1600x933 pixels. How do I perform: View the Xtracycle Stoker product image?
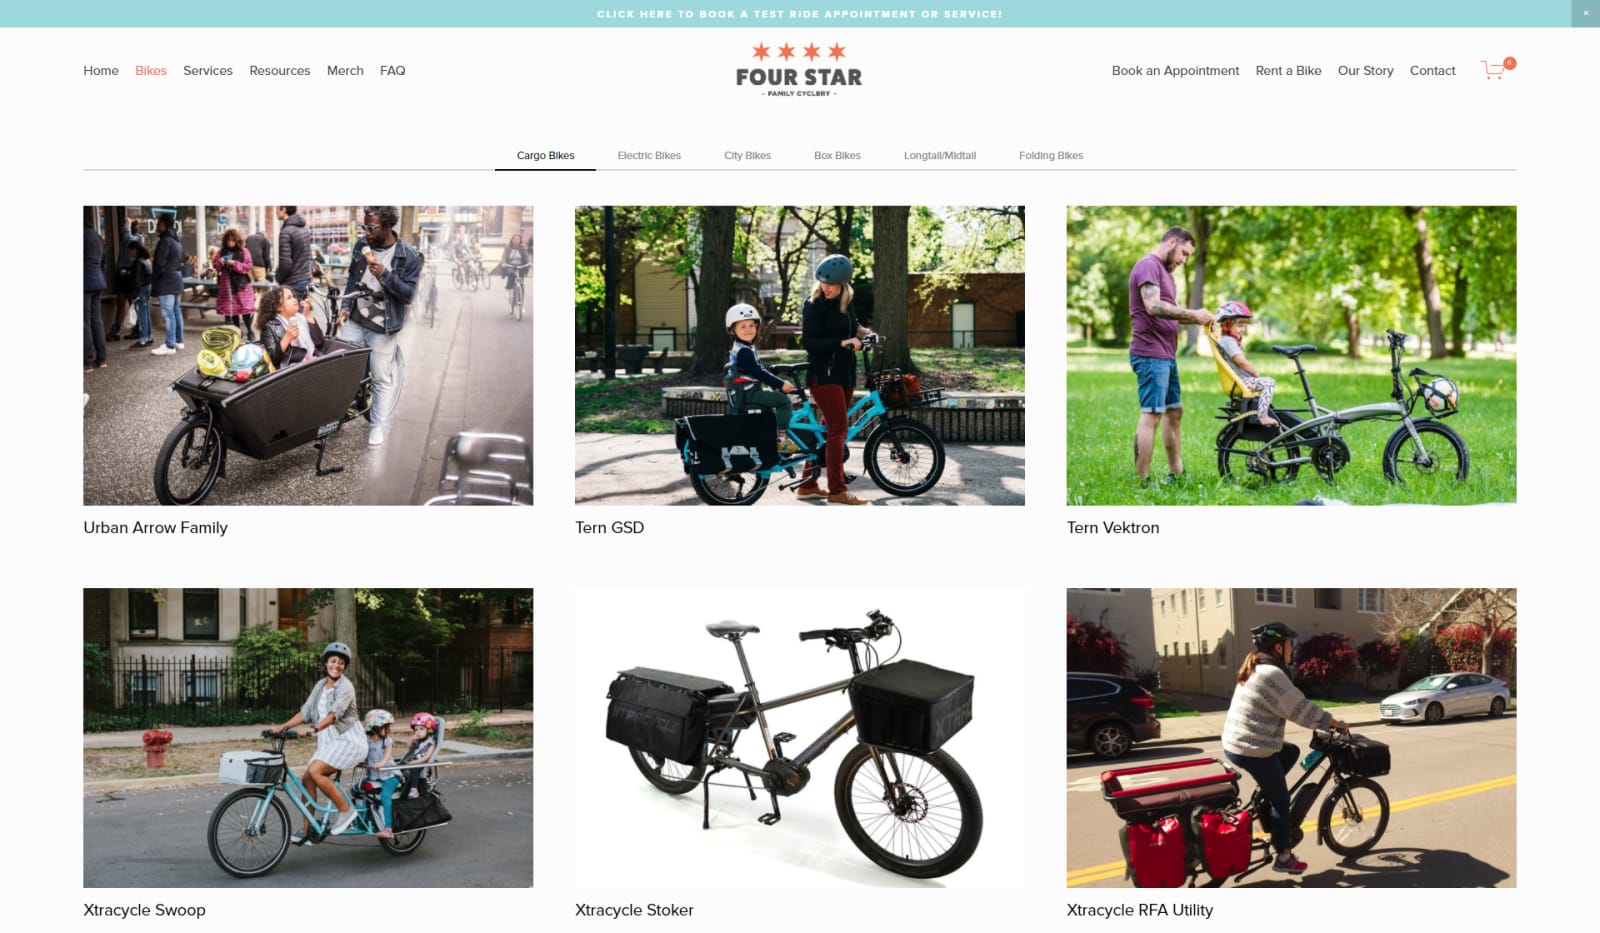(x=800, y=738)
